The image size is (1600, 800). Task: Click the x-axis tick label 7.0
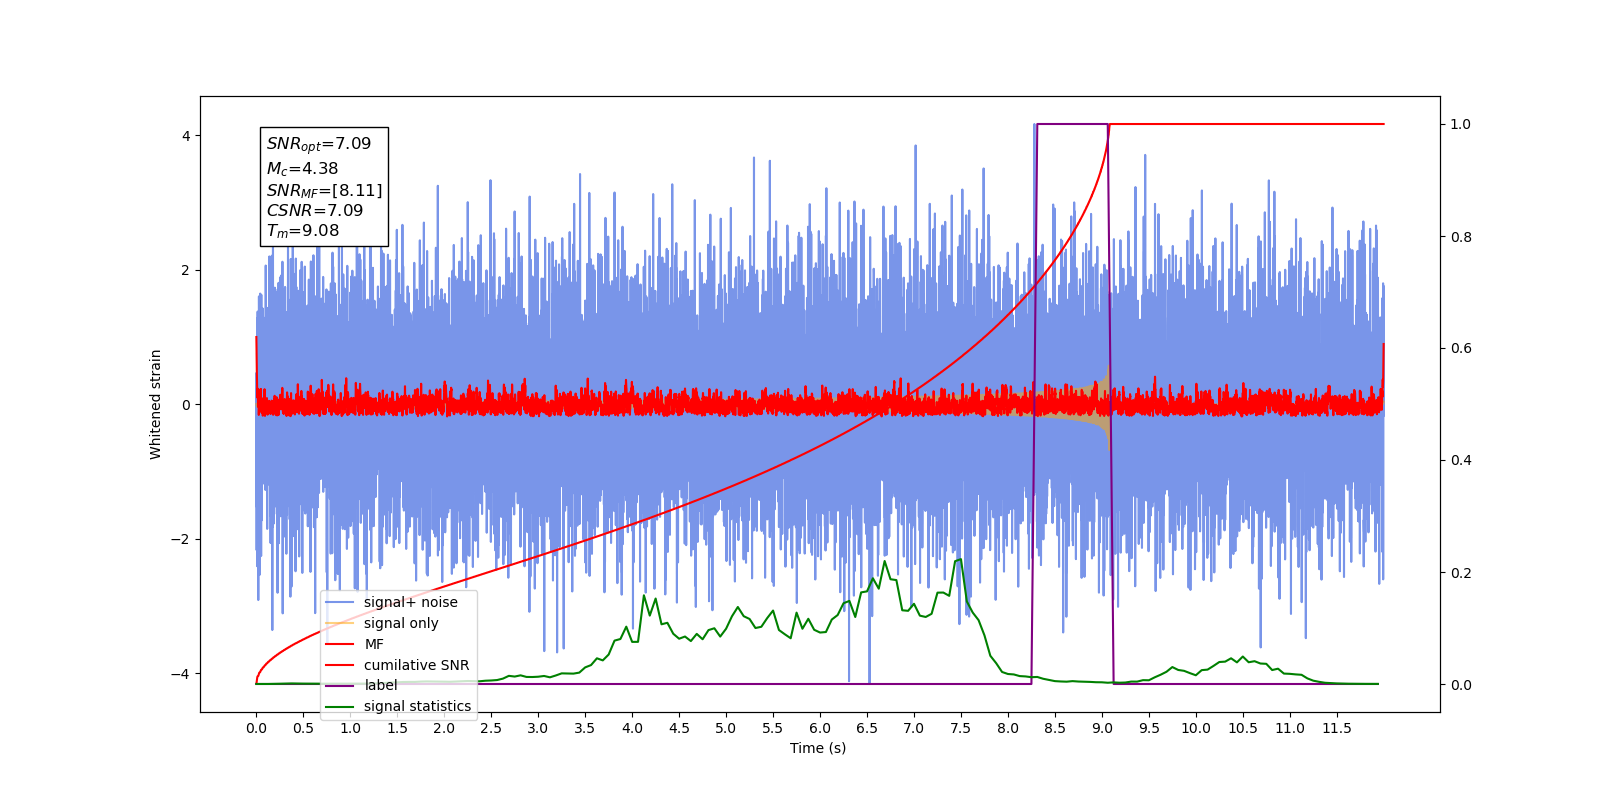(914, 728)
